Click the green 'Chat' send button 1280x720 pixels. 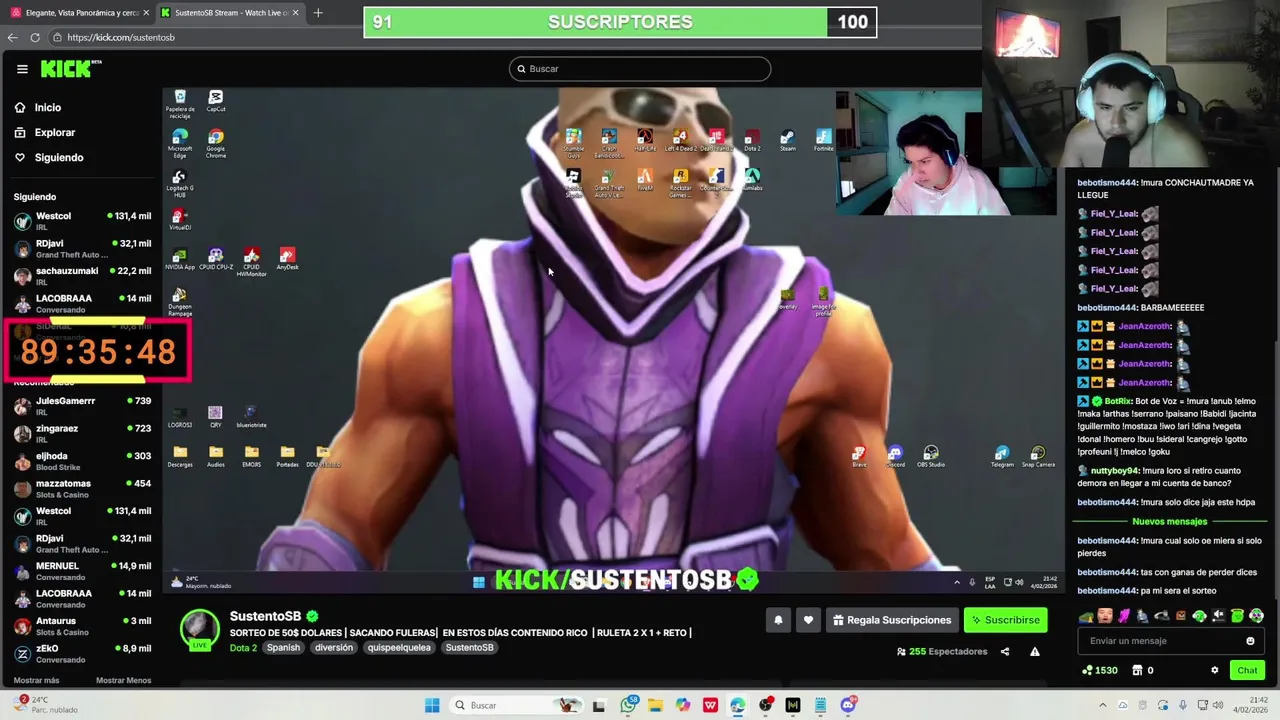(x=1248, y=670)
